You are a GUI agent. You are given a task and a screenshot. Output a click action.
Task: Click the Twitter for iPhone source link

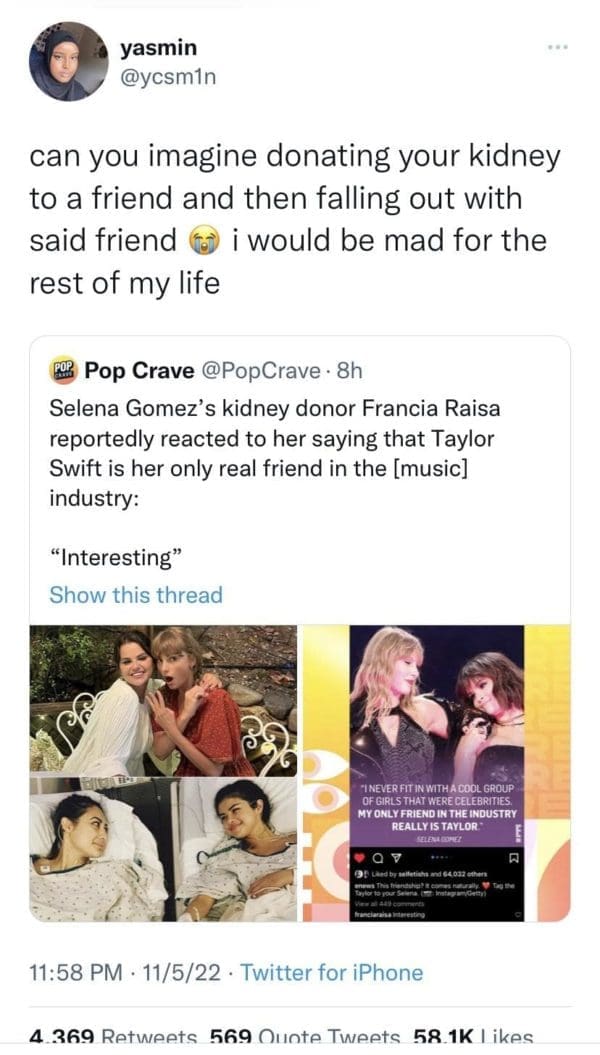(332, 973)
